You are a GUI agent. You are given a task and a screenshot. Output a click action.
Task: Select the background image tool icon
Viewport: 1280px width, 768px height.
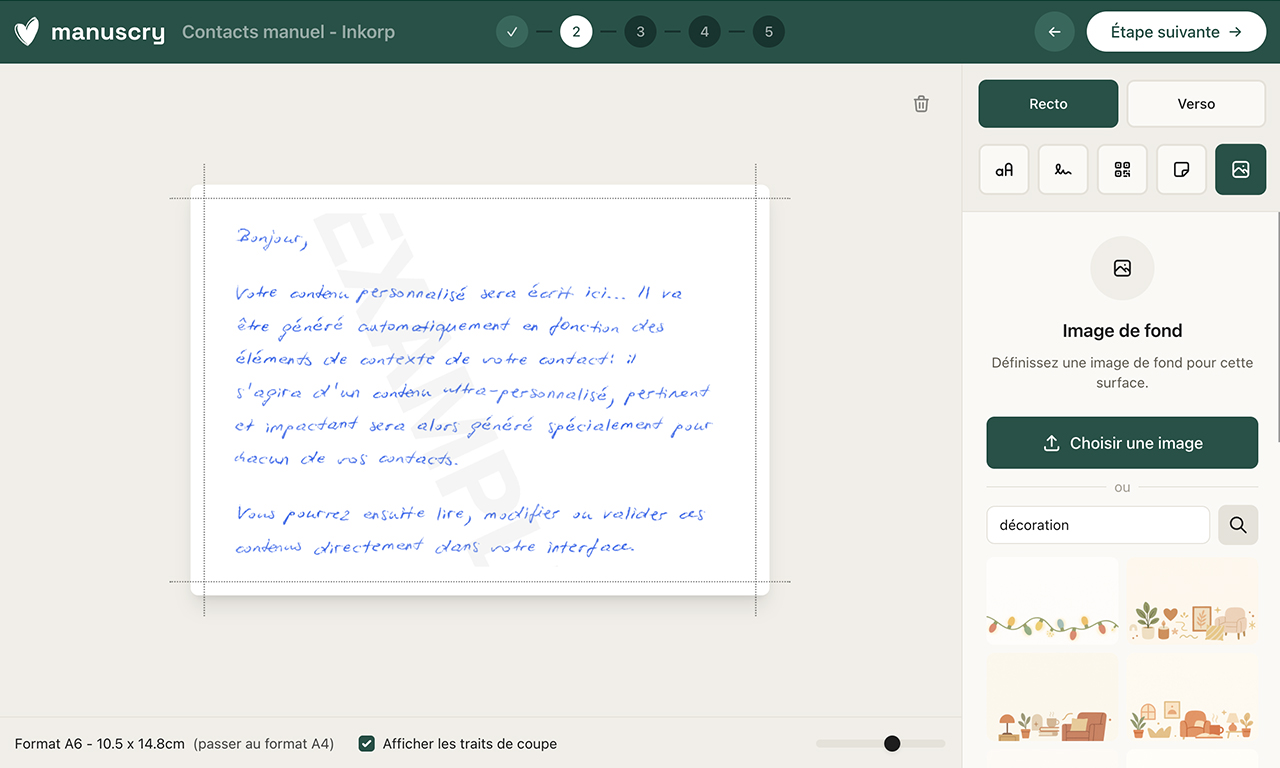tap(1240, 170)
